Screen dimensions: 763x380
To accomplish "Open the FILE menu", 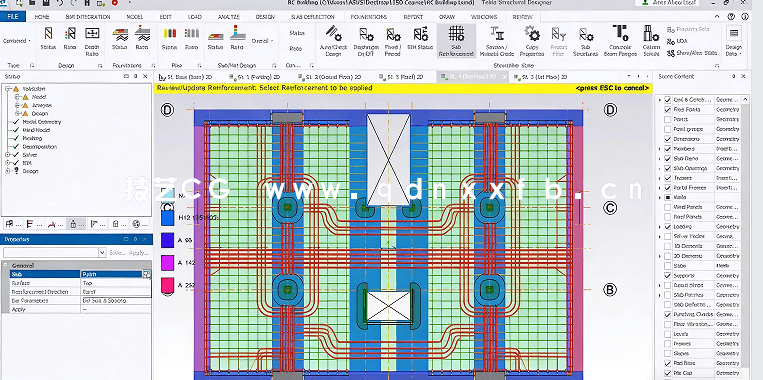I will [13, 17].
